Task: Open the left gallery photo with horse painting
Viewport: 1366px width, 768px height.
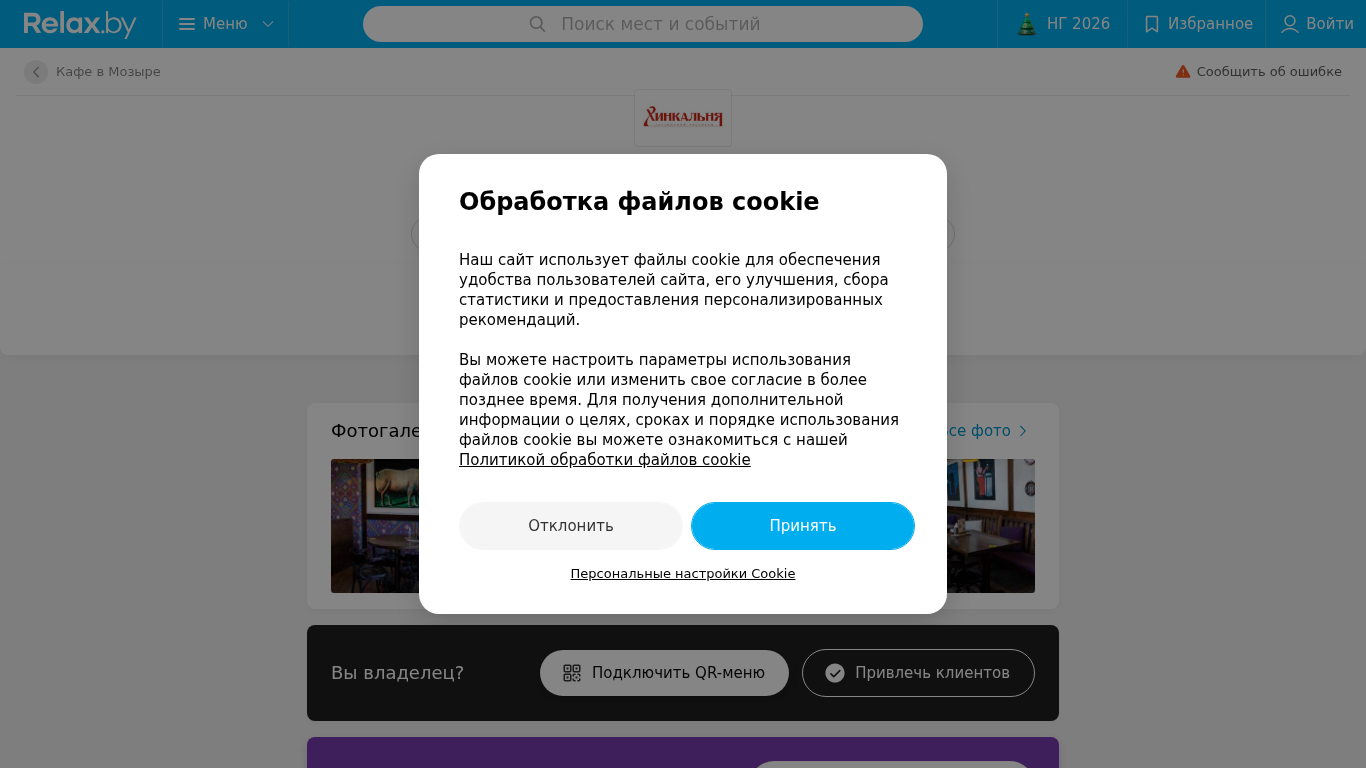Action: click(x=375, y=526)
